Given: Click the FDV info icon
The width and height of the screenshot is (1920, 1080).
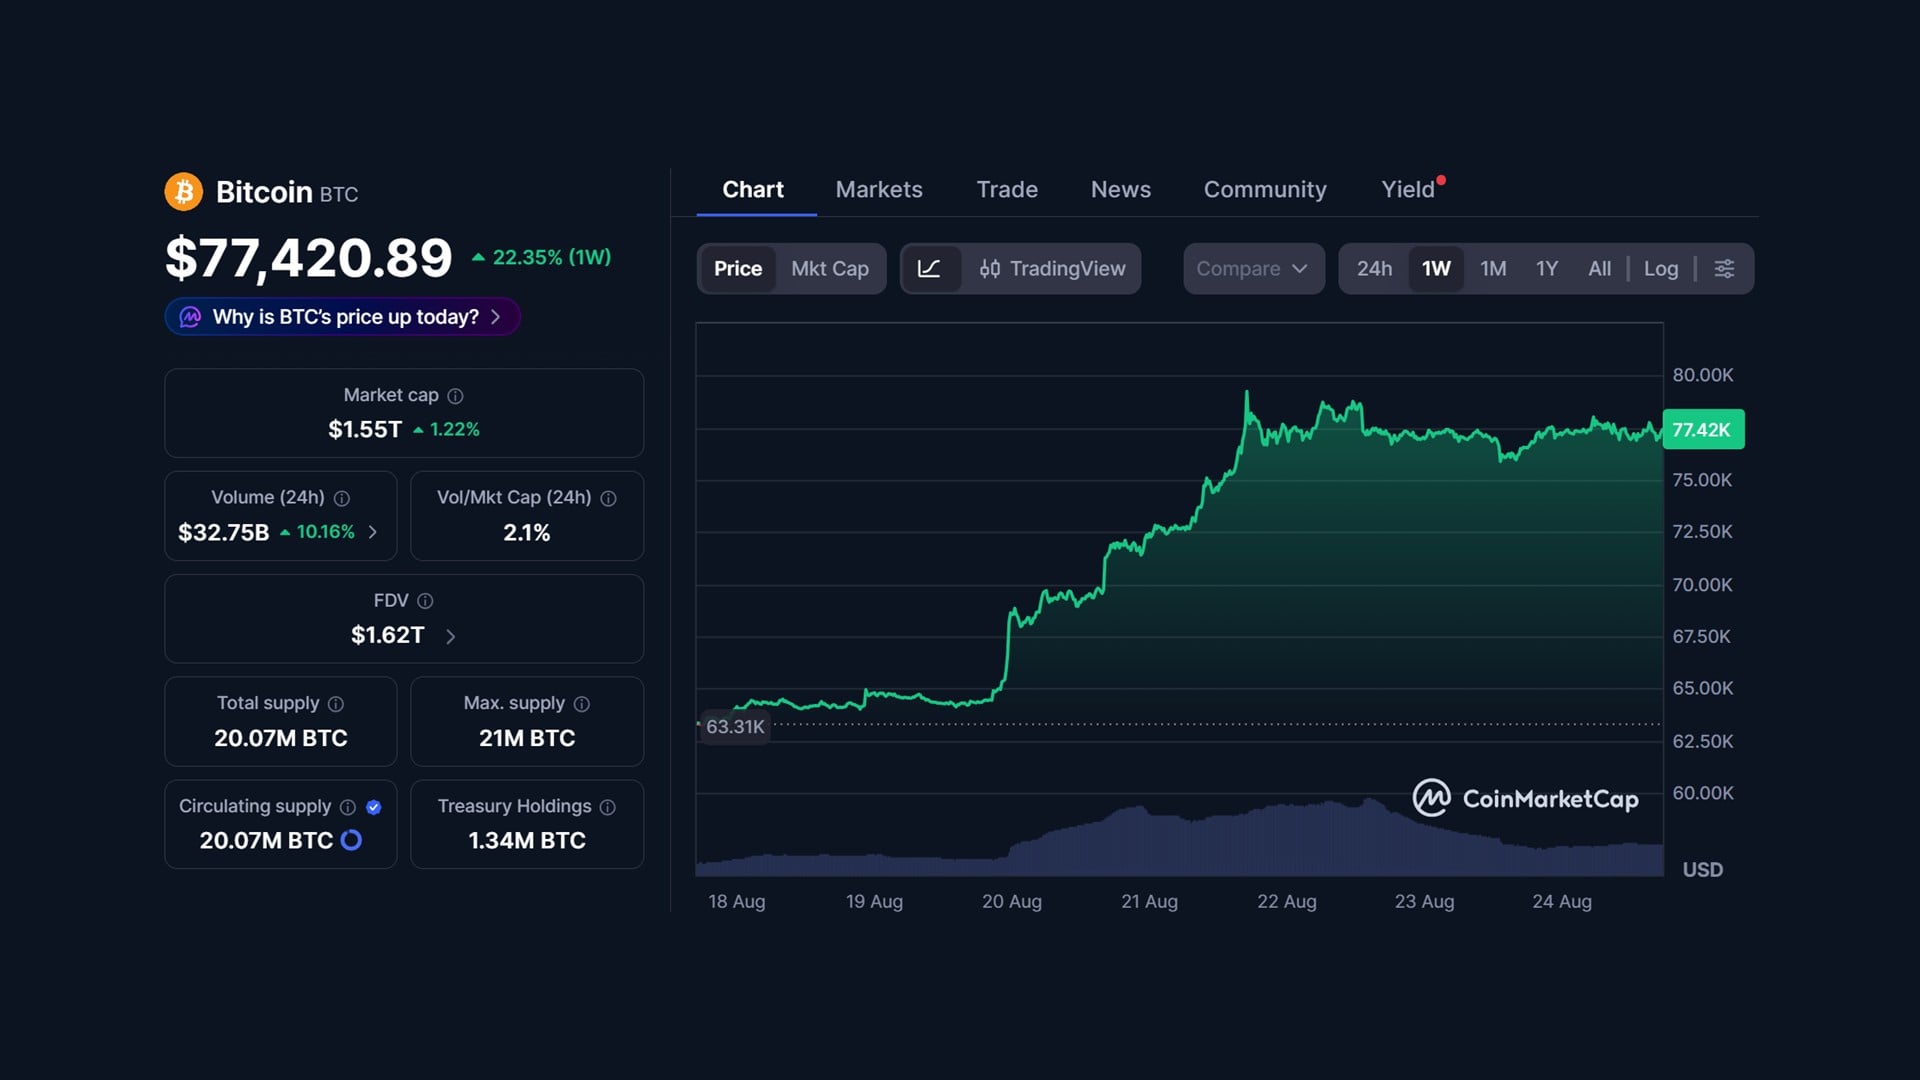Looking at the screenshot, I should coord(425,601).
